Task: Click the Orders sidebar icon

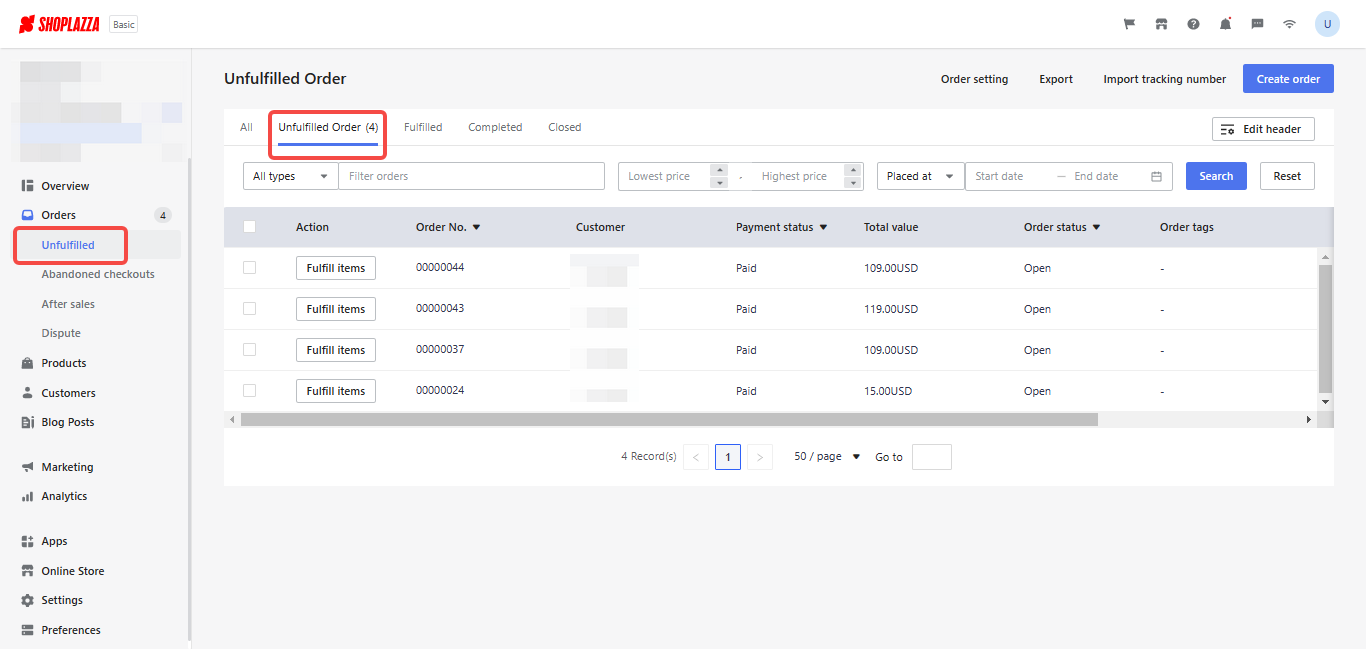Action: tap(28, 215)
